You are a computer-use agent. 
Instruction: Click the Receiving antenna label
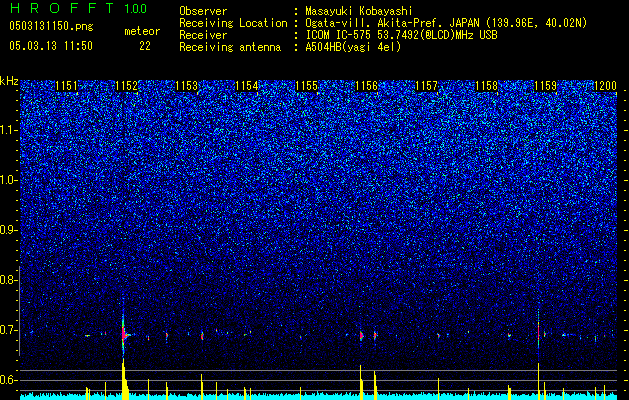click(230, 47)
